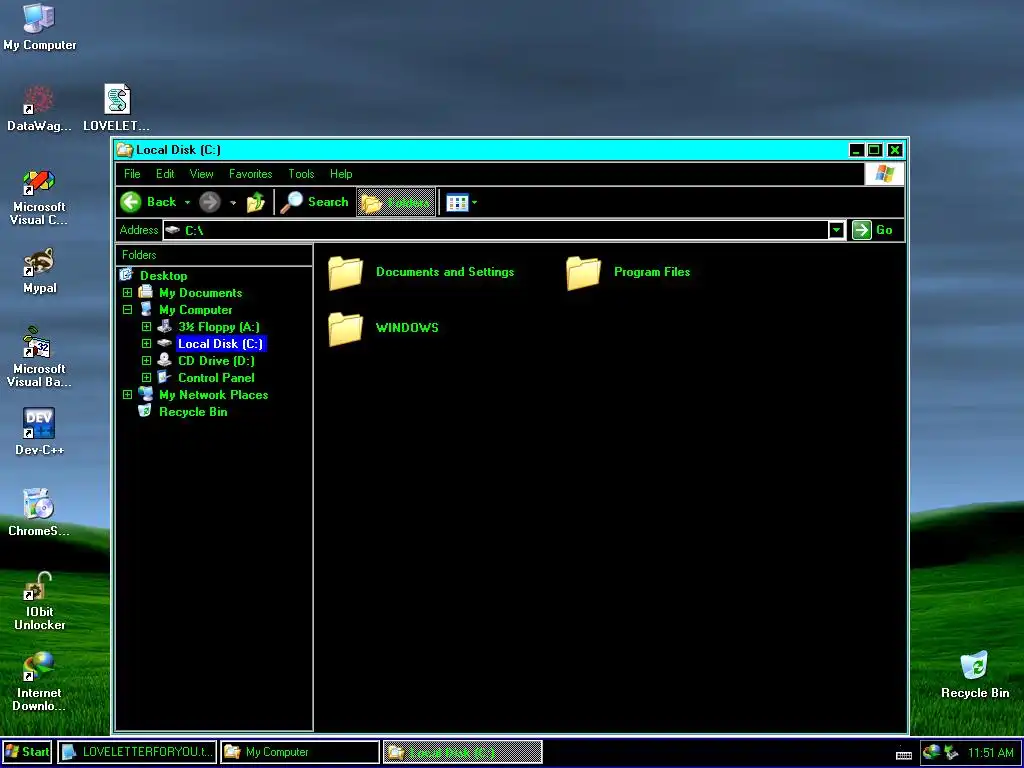The image size is (1024, 768).
Task: Expand the Local Disk (C:) tree node
Action: click(x=146, y=344)
